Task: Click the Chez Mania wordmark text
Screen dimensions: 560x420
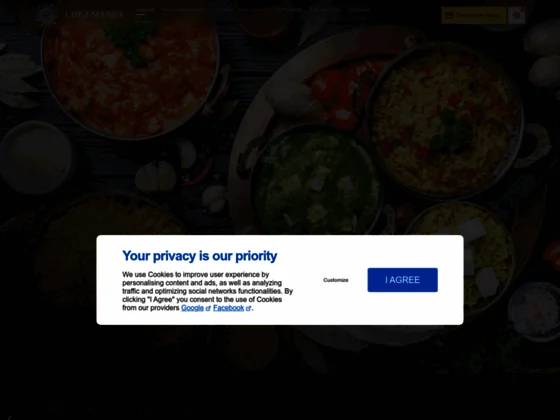Action: tap(94, 15)
